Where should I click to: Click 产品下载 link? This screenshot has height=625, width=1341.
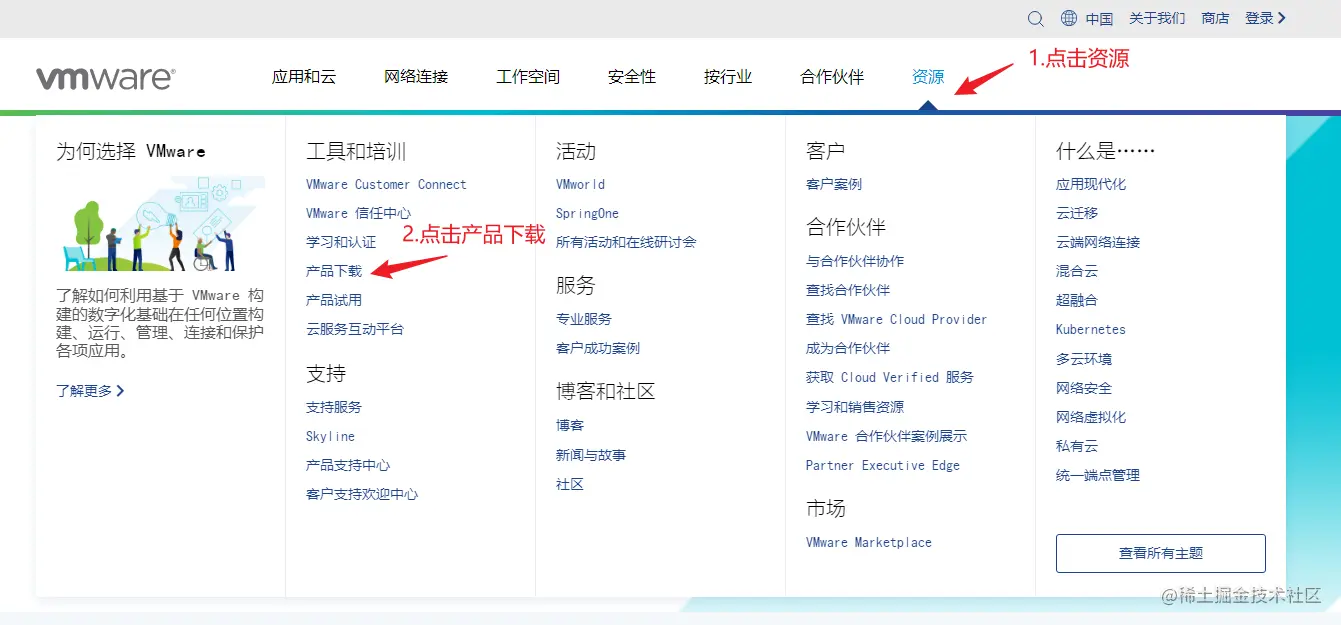[334, 271]
